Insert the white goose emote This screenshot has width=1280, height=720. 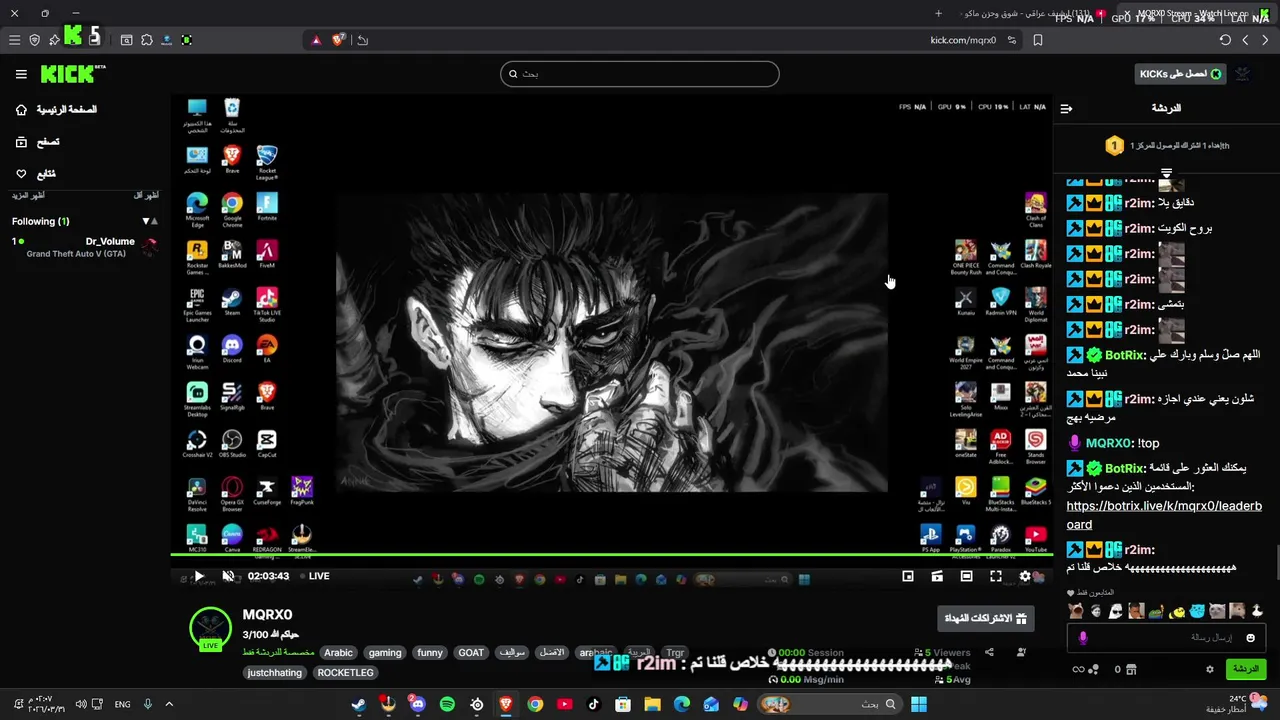[1258, 611]
